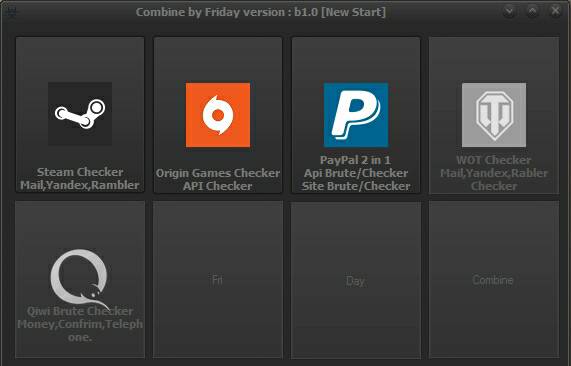The image size is (571, 366).
Task: Click the grayed World of Tanks logo
Action: 494,115
